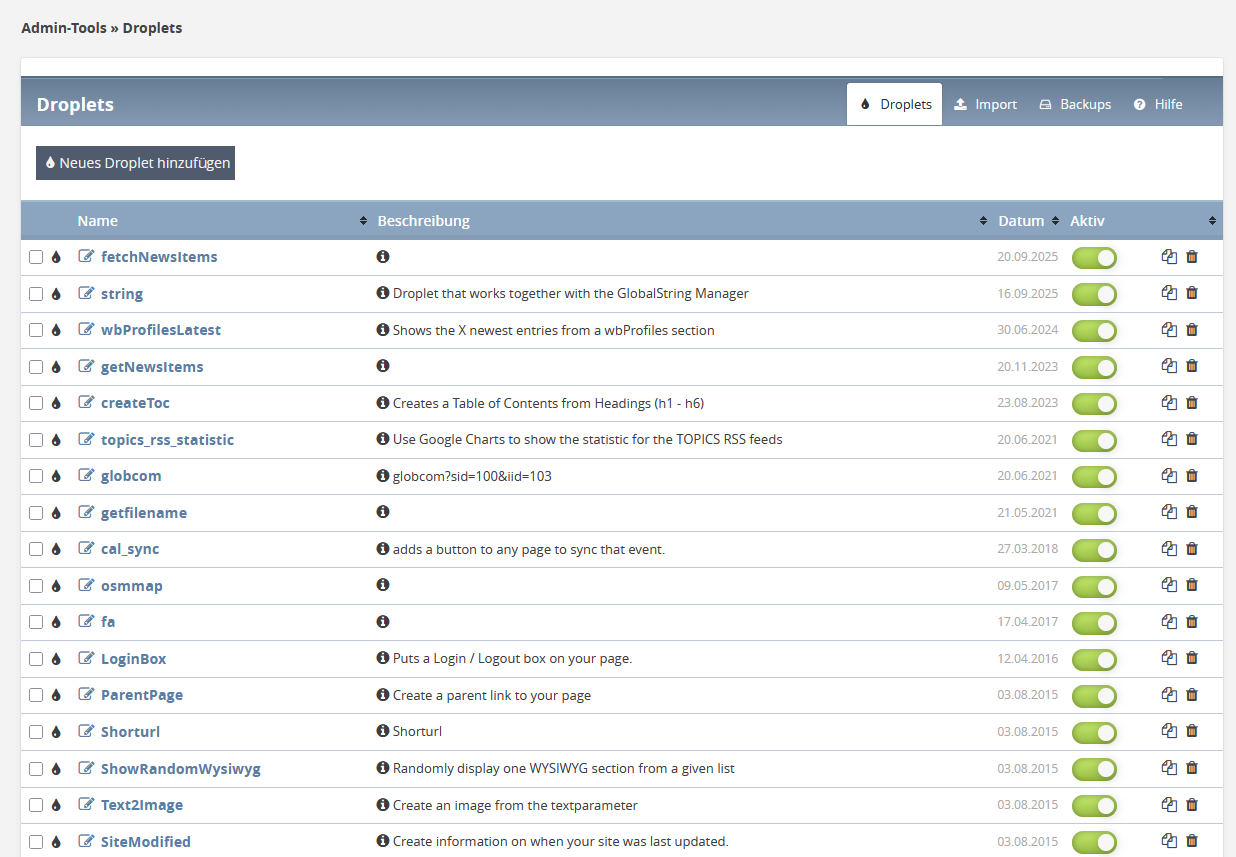This screenshot has width=1236, height=857.
Task: Click the trash icon for the osmmap row
Action: 1191,585
